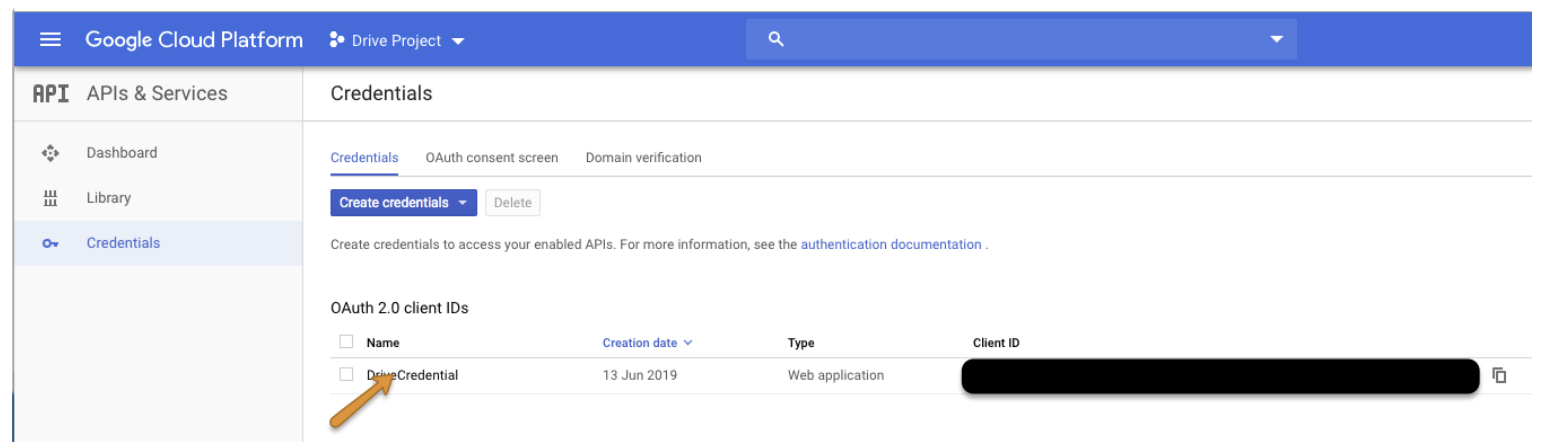Switch to OAuth consent screen tab
Screen dimensions: 1548x442
tap(491, 158)
